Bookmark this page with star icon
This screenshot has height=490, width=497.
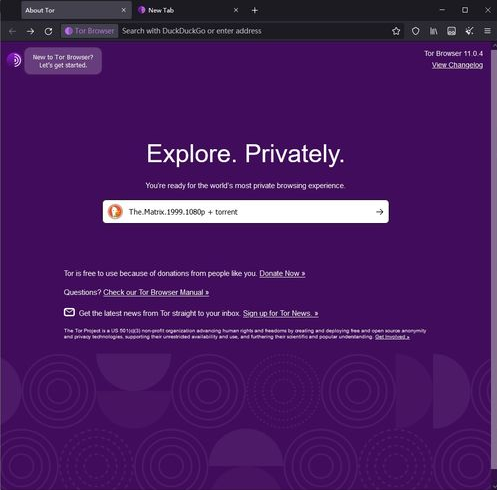point(396,31)
